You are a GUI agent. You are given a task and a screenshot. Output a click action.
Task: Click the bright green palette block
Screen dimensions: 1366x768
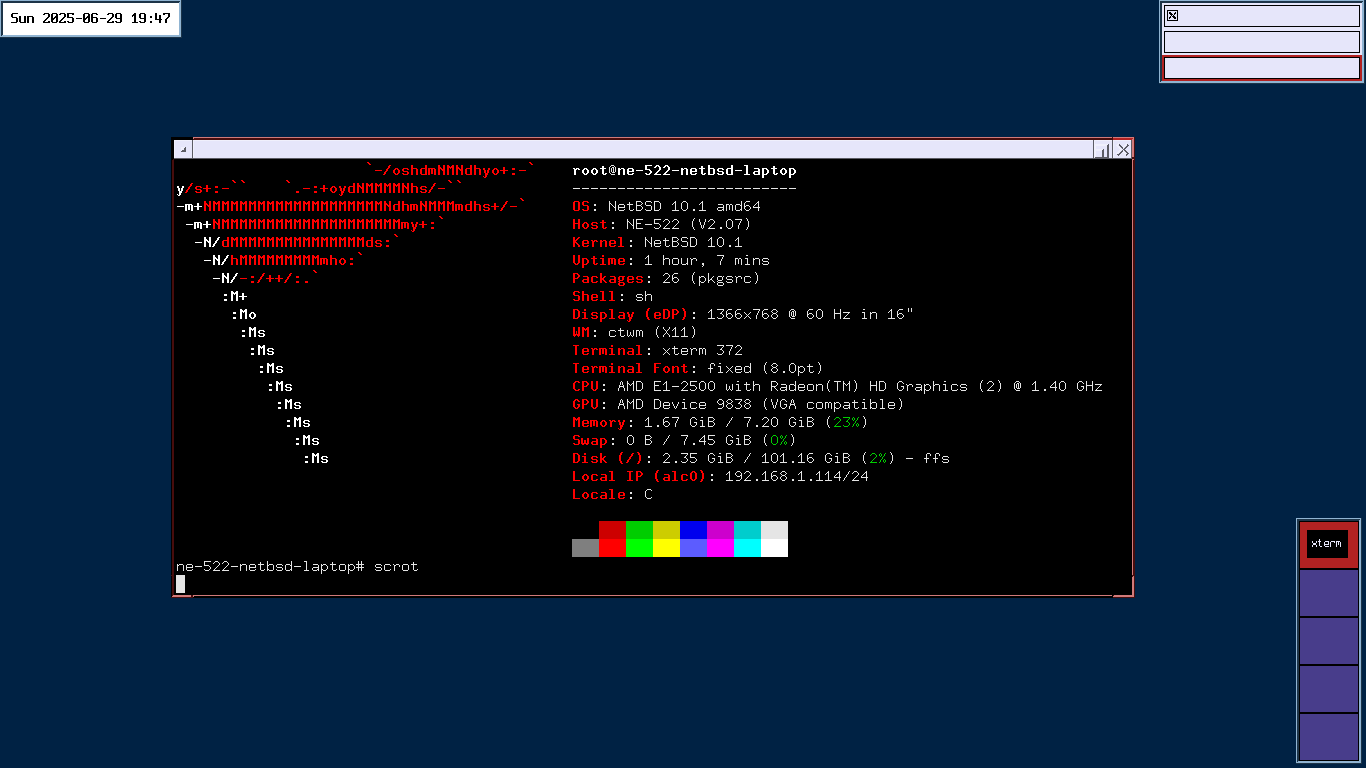point(639,548)
